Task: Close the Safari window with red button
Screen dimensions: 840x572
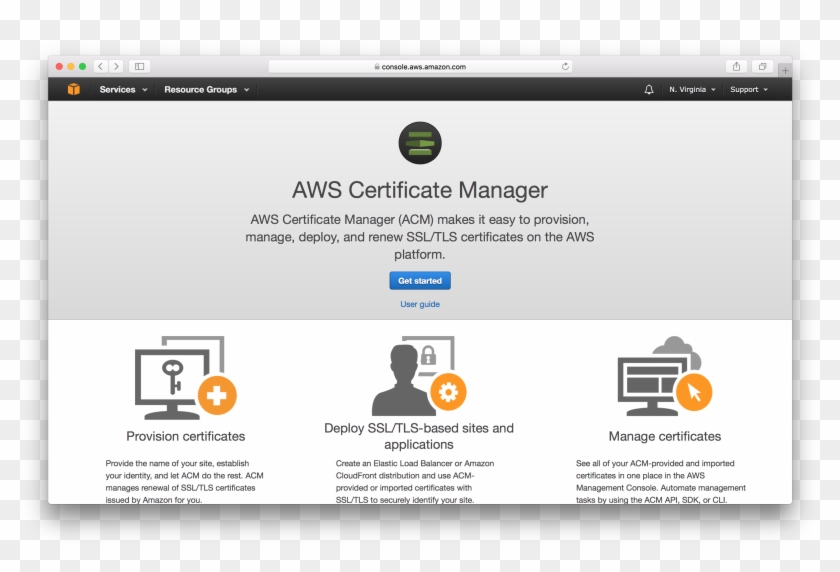Action: (x=59, y=66)
